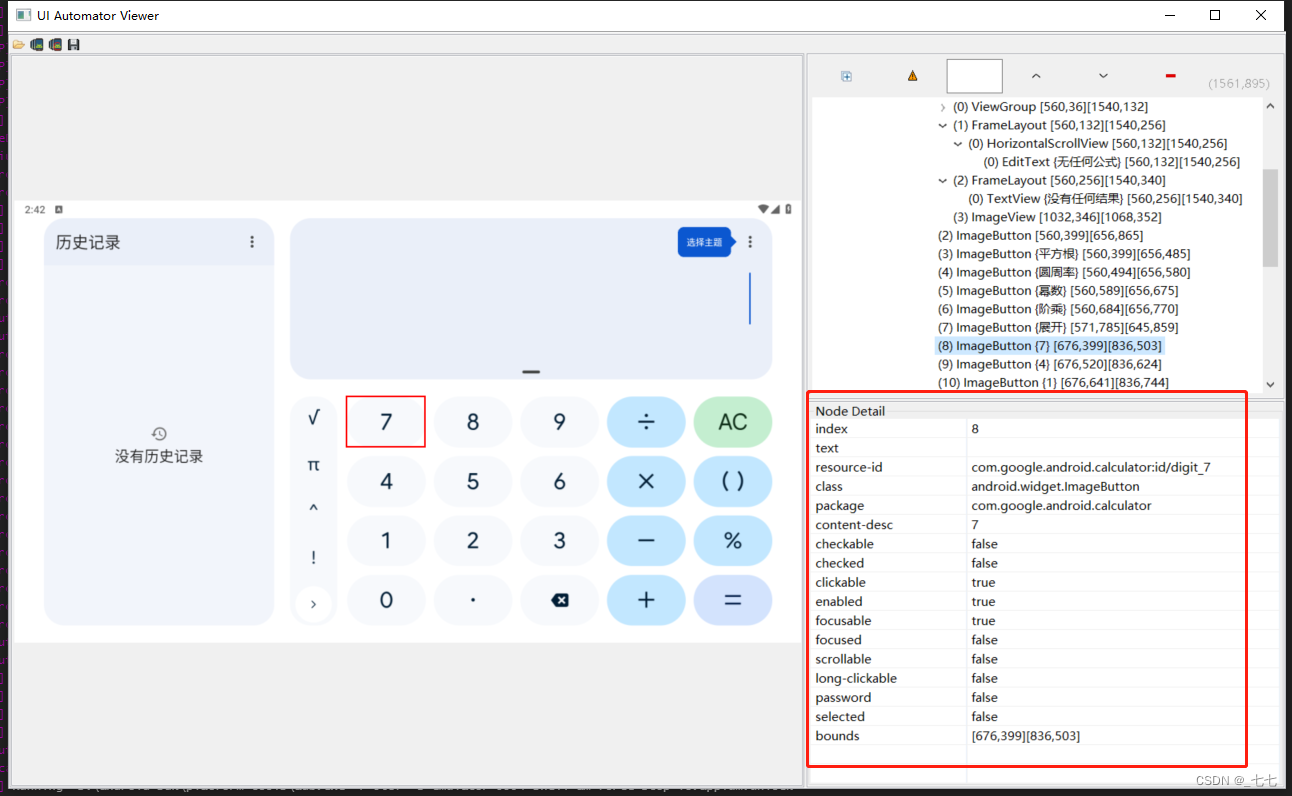Click Expand All icon above the tree

click(846, 76)
